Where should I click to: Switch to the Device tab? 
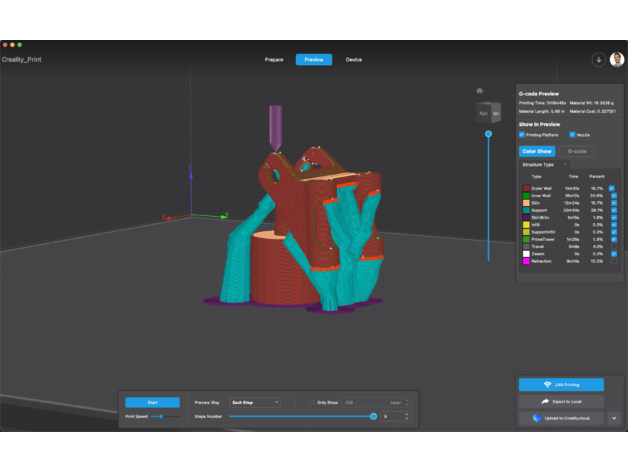tap(354, 60)
